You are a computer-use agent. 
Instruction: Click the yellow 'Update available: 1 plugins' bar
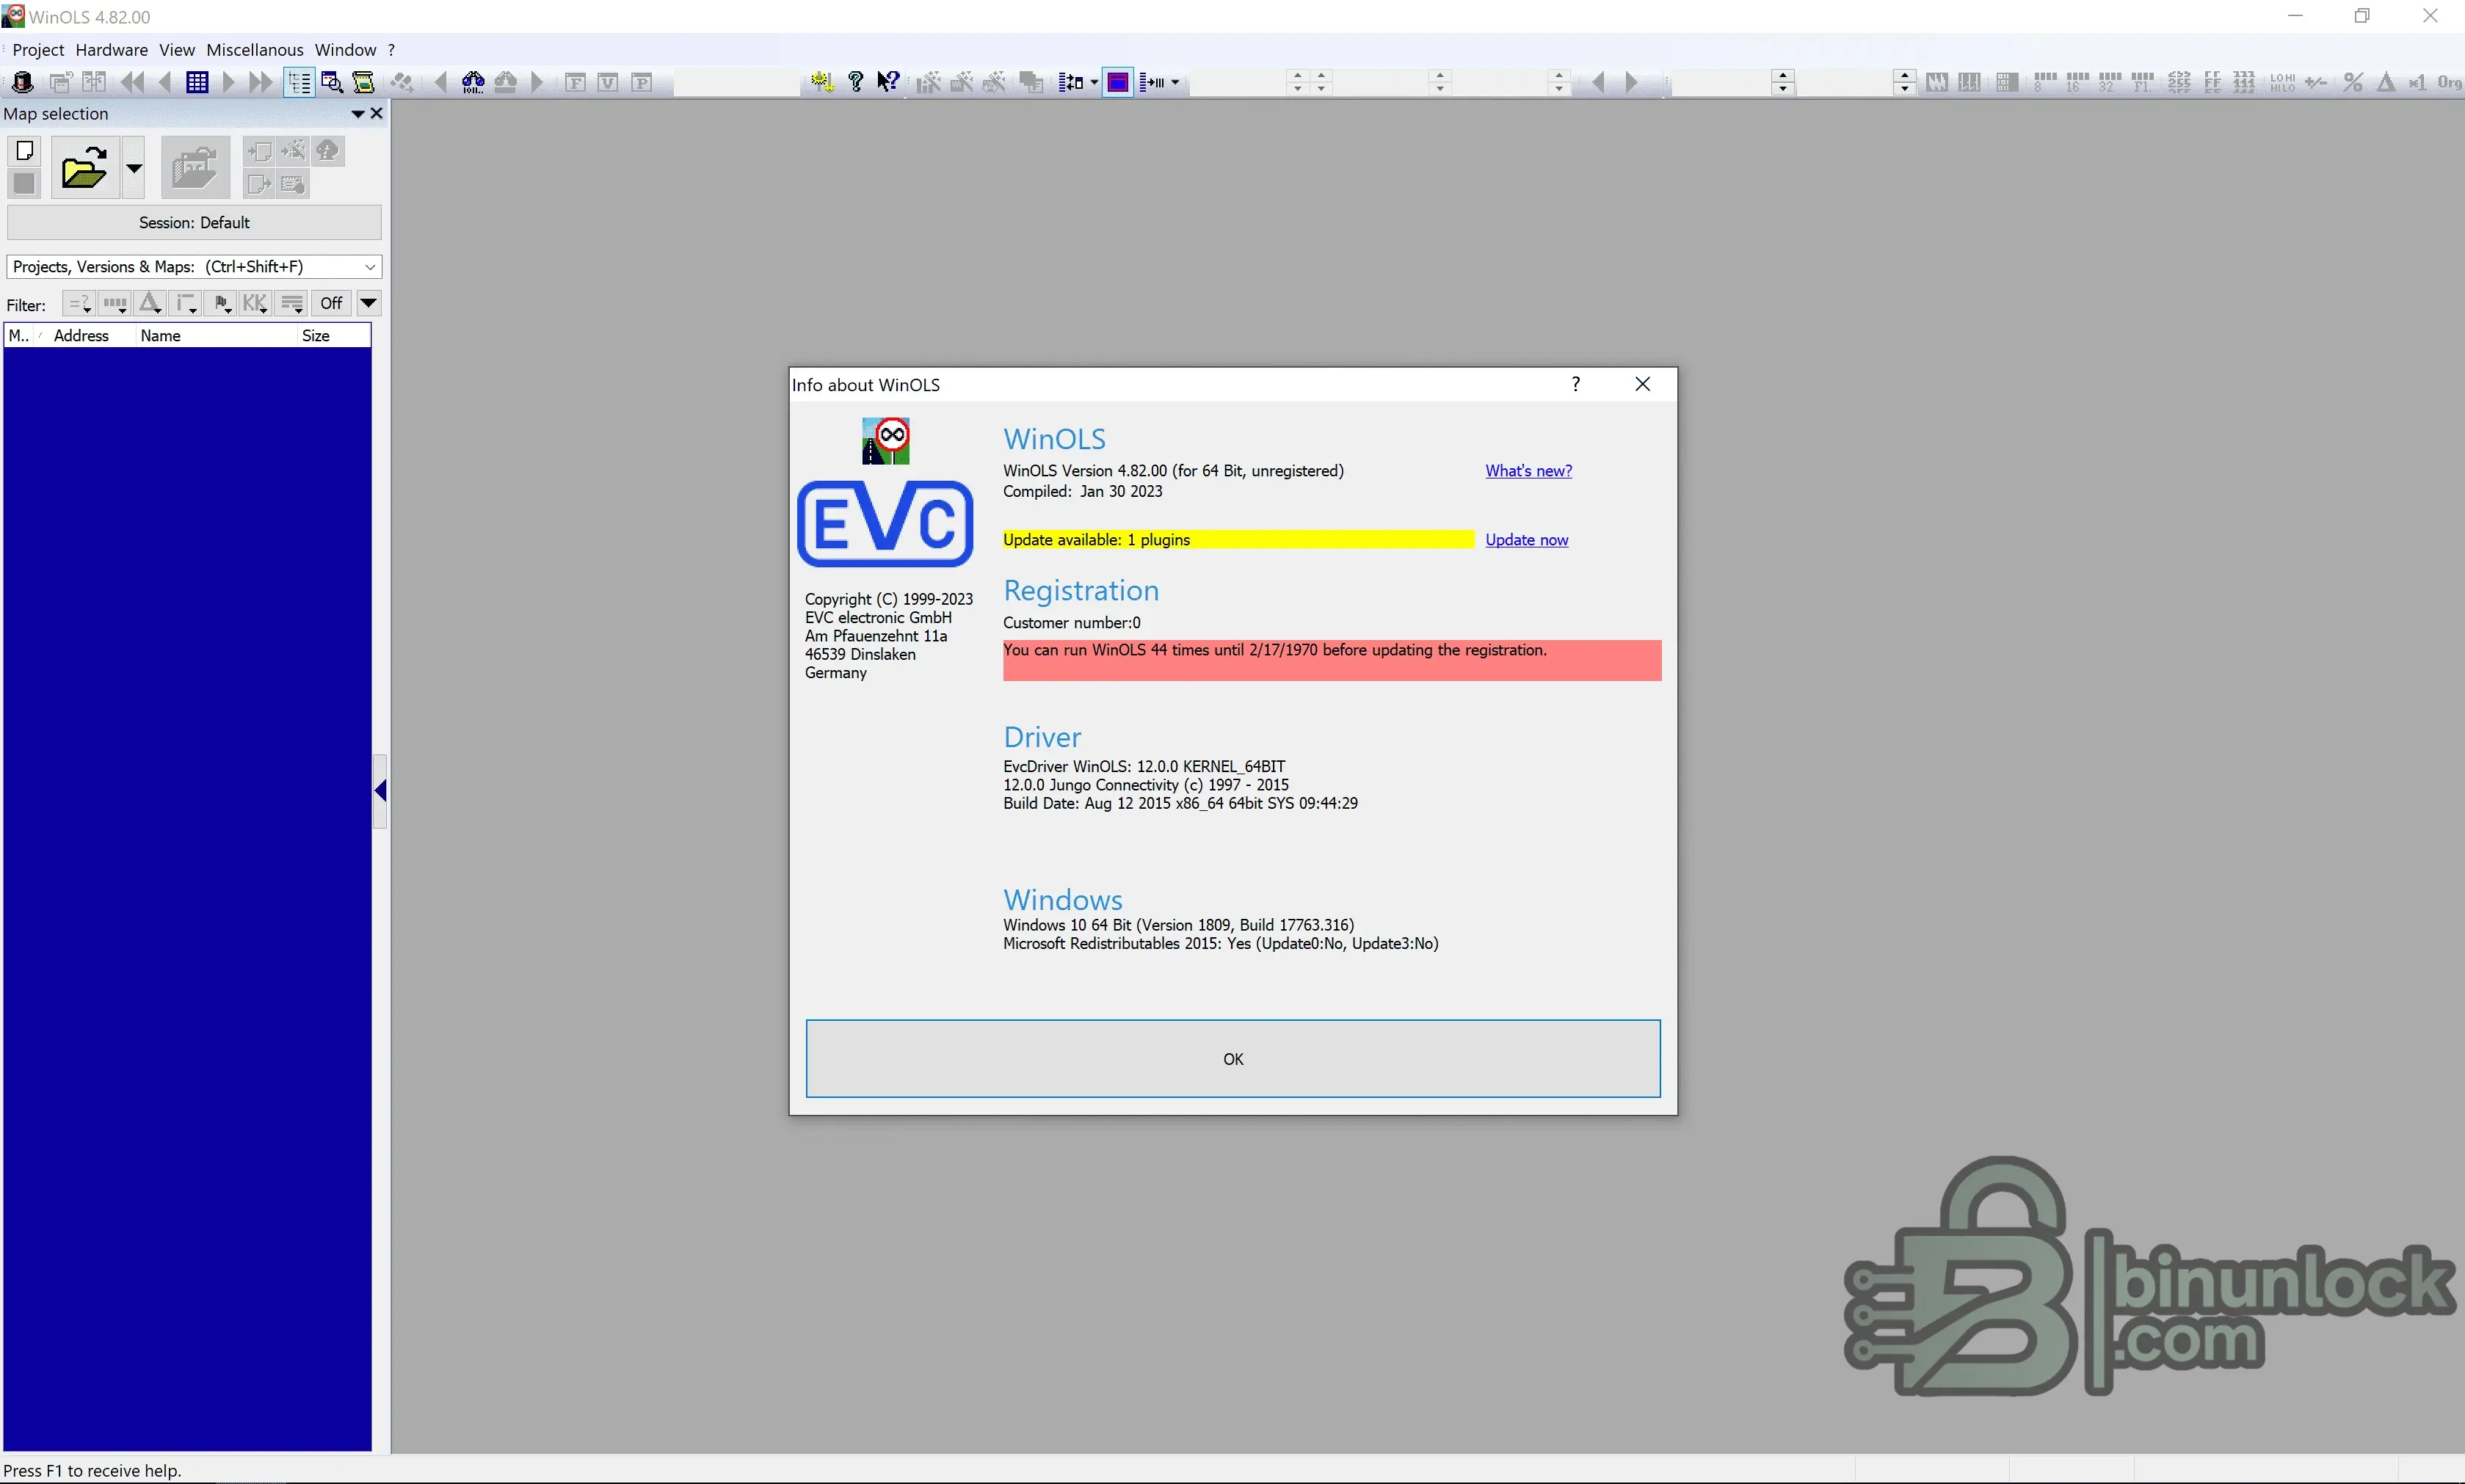[1238, 540]
